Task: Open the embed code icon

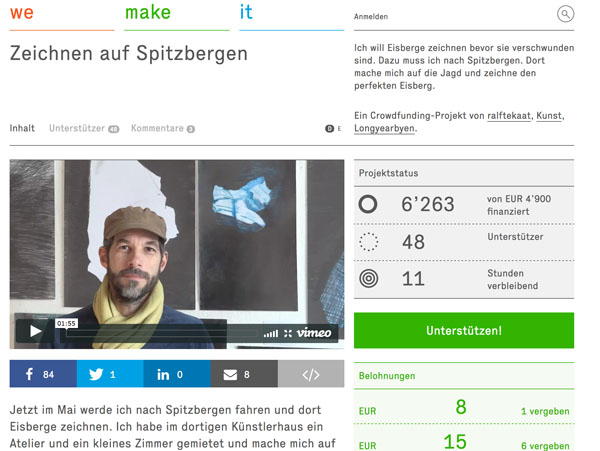Action: click(311, 374)
